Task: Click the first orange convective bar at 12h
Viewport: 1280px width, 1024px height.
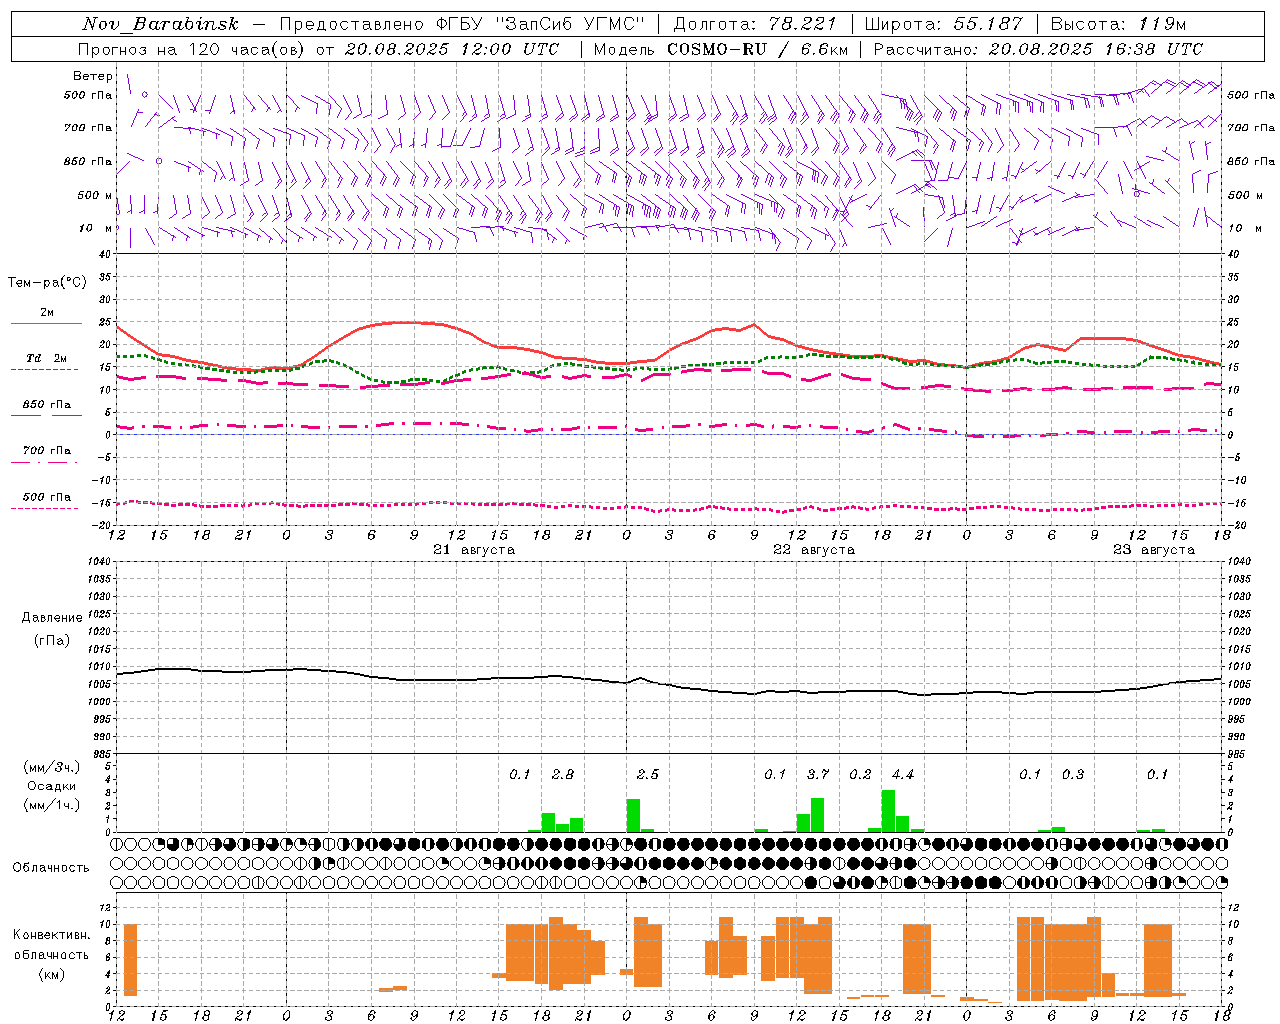Action: coord(130,960)
